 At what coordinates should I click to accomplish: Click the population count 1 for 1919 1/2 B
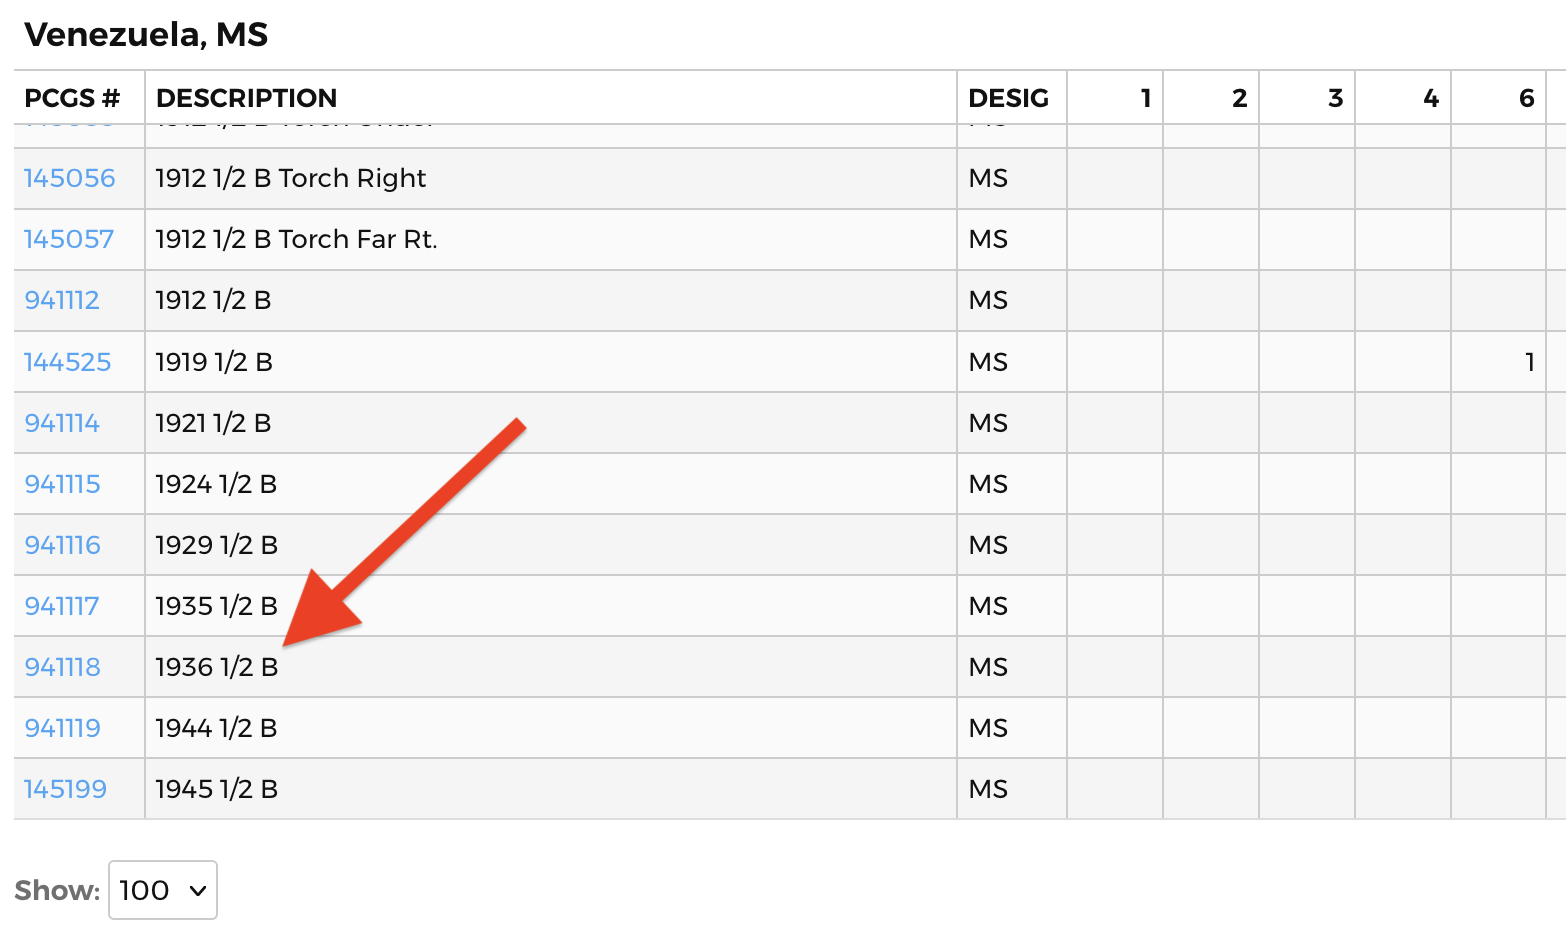point(1529,362)
